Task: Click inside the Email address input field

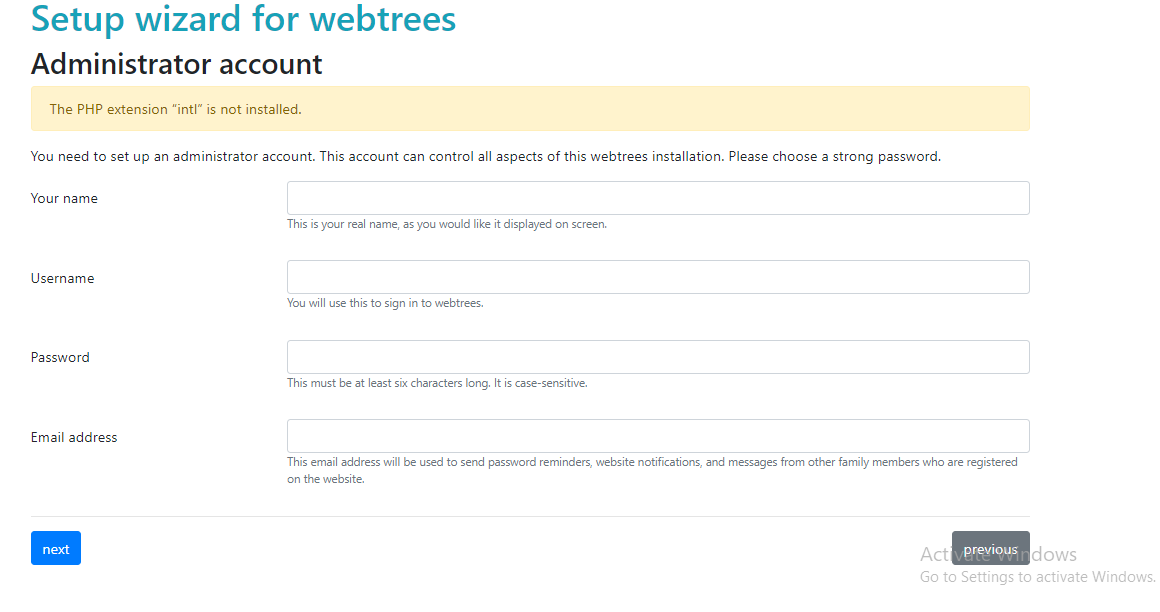Action: 657,435
